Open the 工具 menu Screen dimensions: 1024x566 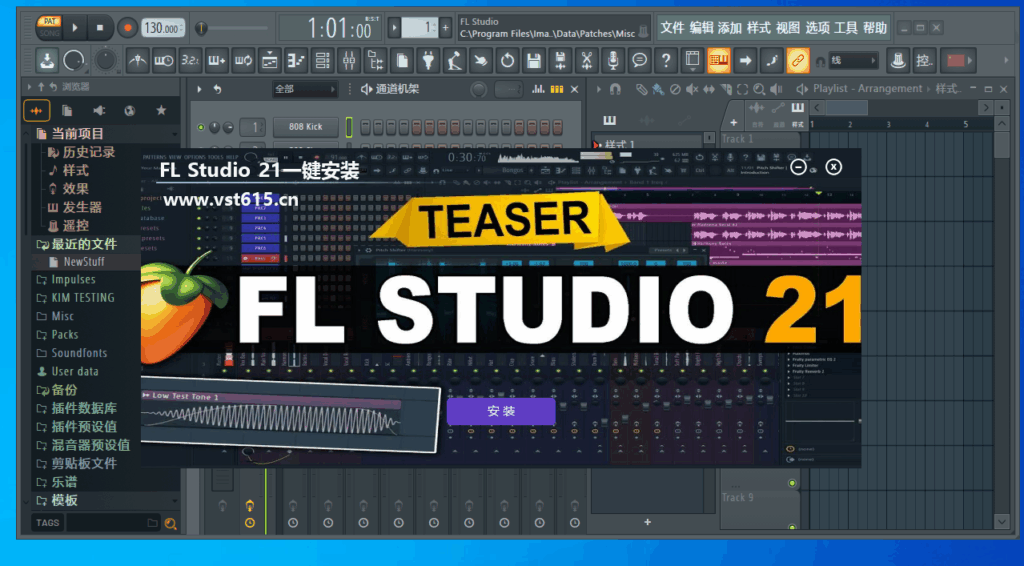[846, 27]
